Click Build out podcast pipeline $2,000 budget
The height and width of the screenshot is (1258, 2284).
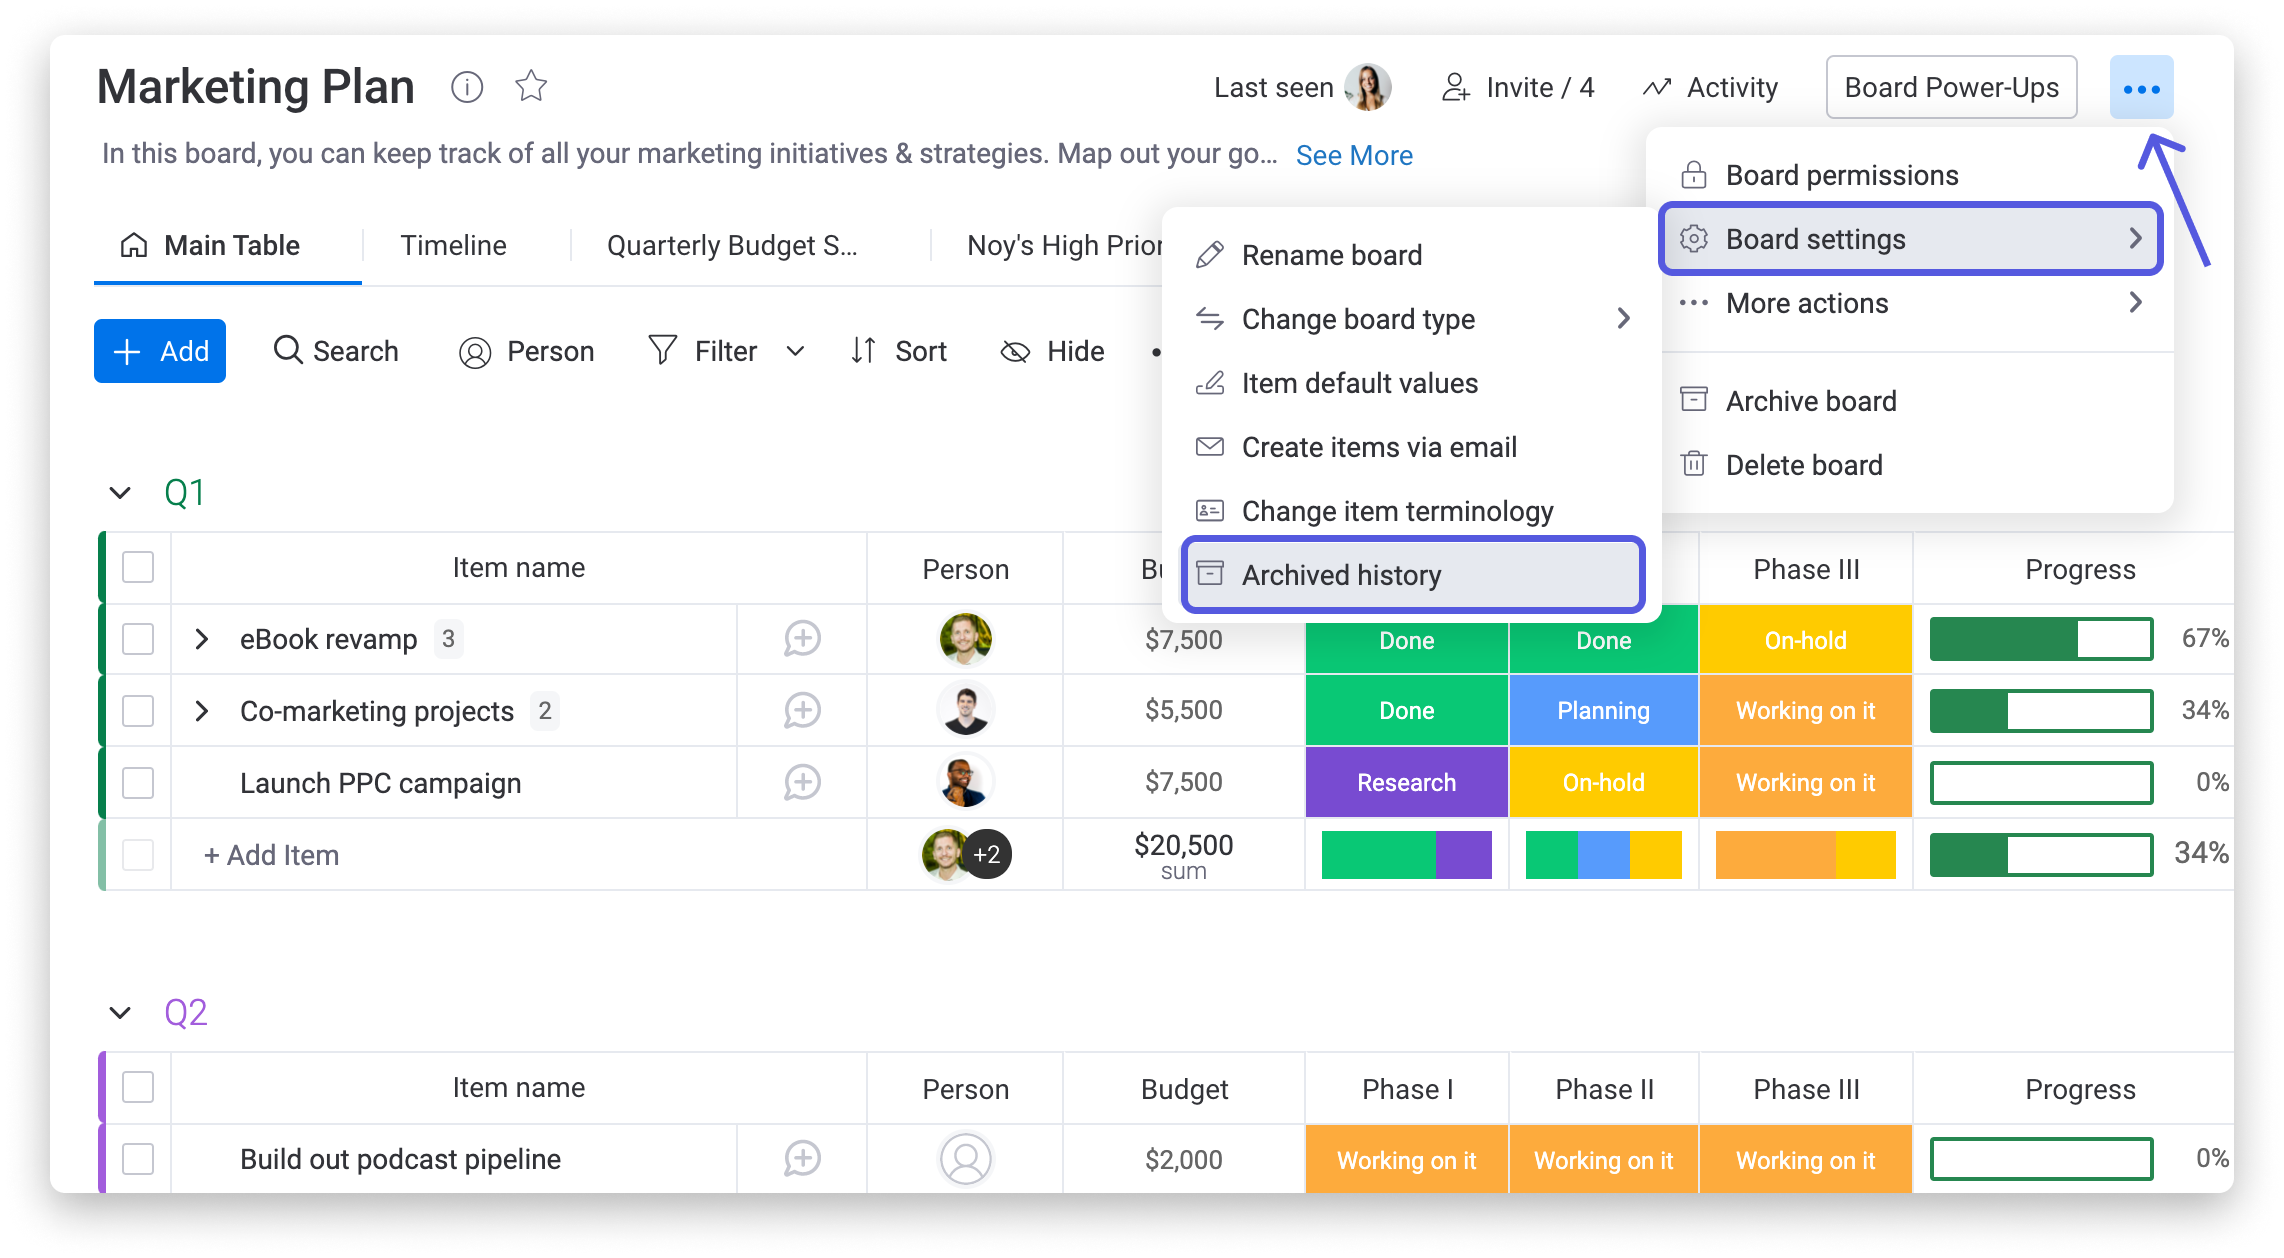[1184, 1160]
